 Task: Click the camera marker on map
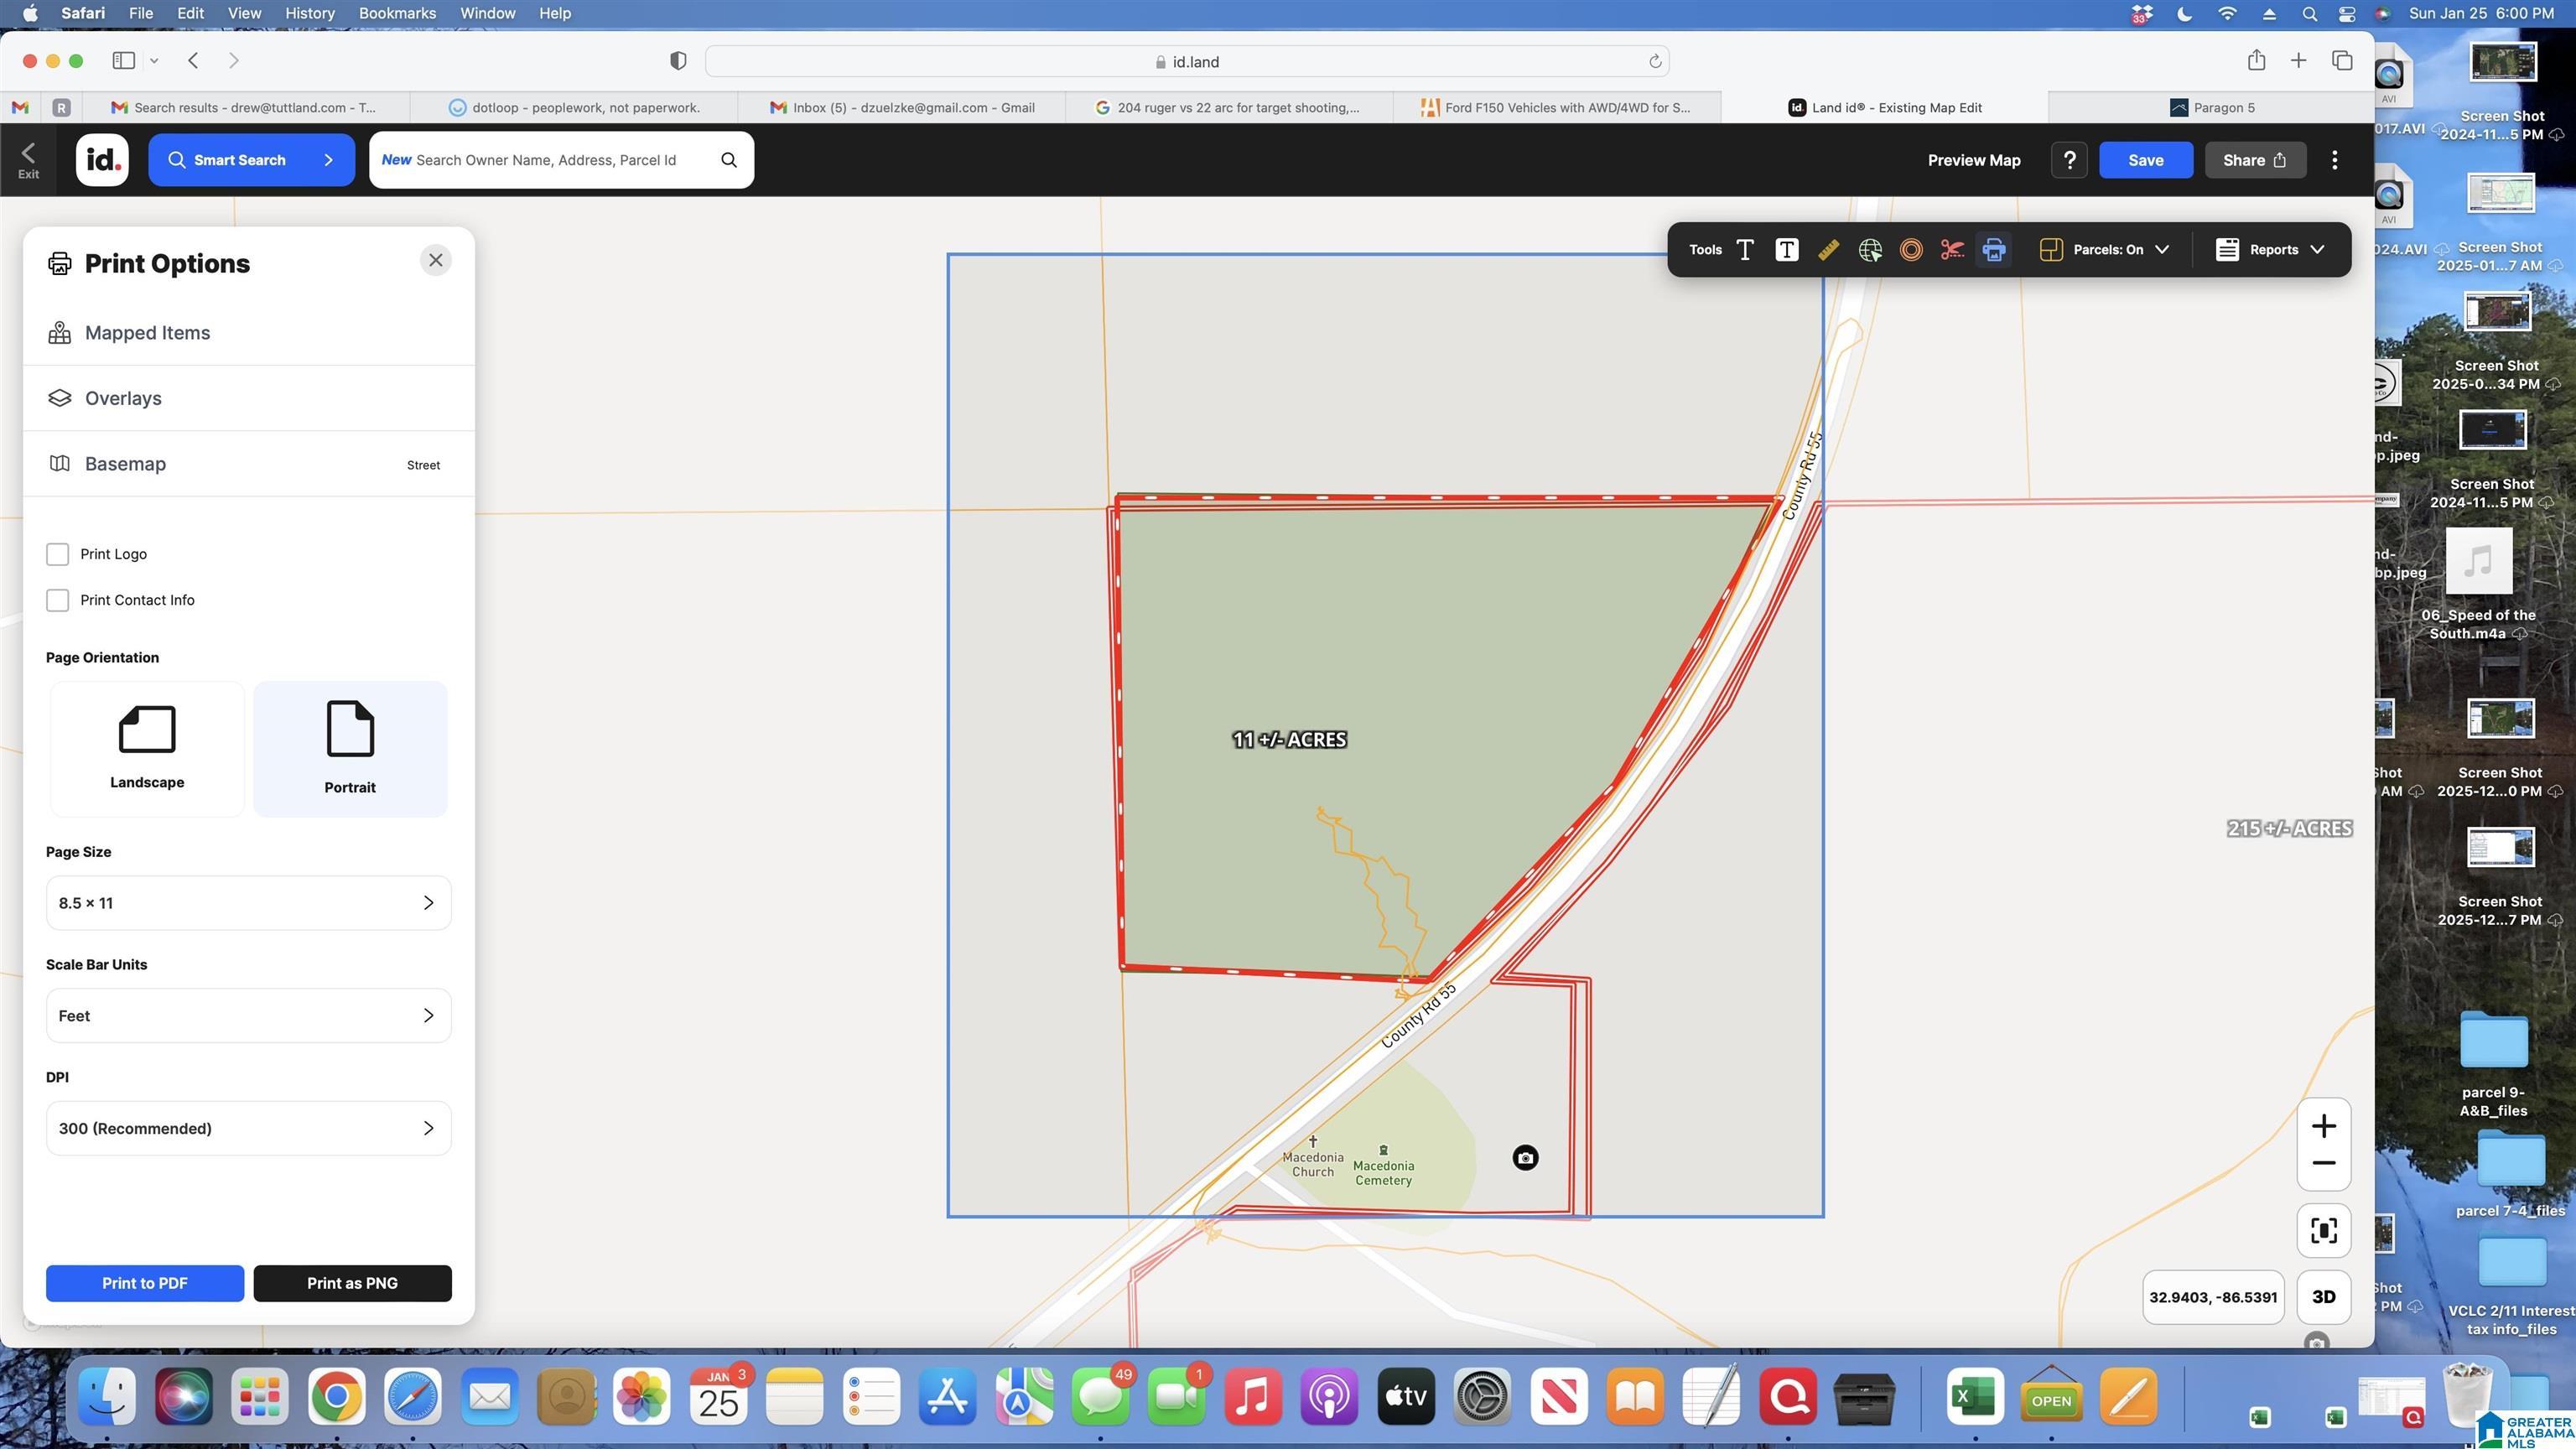pos(1524,1158)
